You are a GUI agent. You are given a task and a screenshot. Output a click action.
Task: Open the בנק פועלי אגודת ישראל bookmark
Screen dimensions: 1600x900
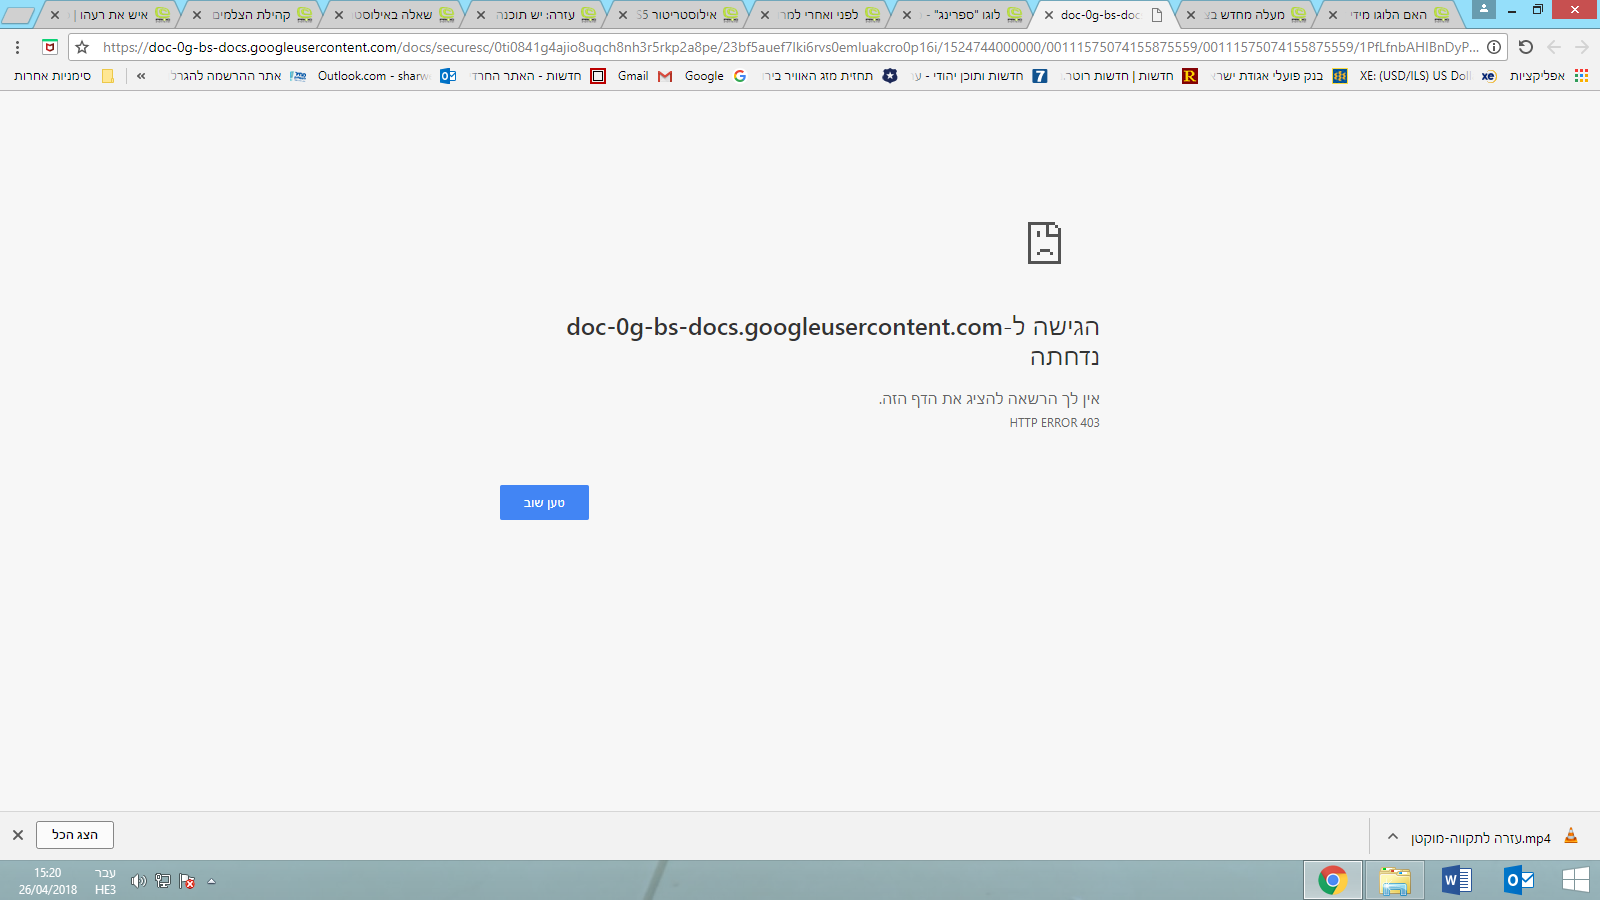[x=1279, y=76]
